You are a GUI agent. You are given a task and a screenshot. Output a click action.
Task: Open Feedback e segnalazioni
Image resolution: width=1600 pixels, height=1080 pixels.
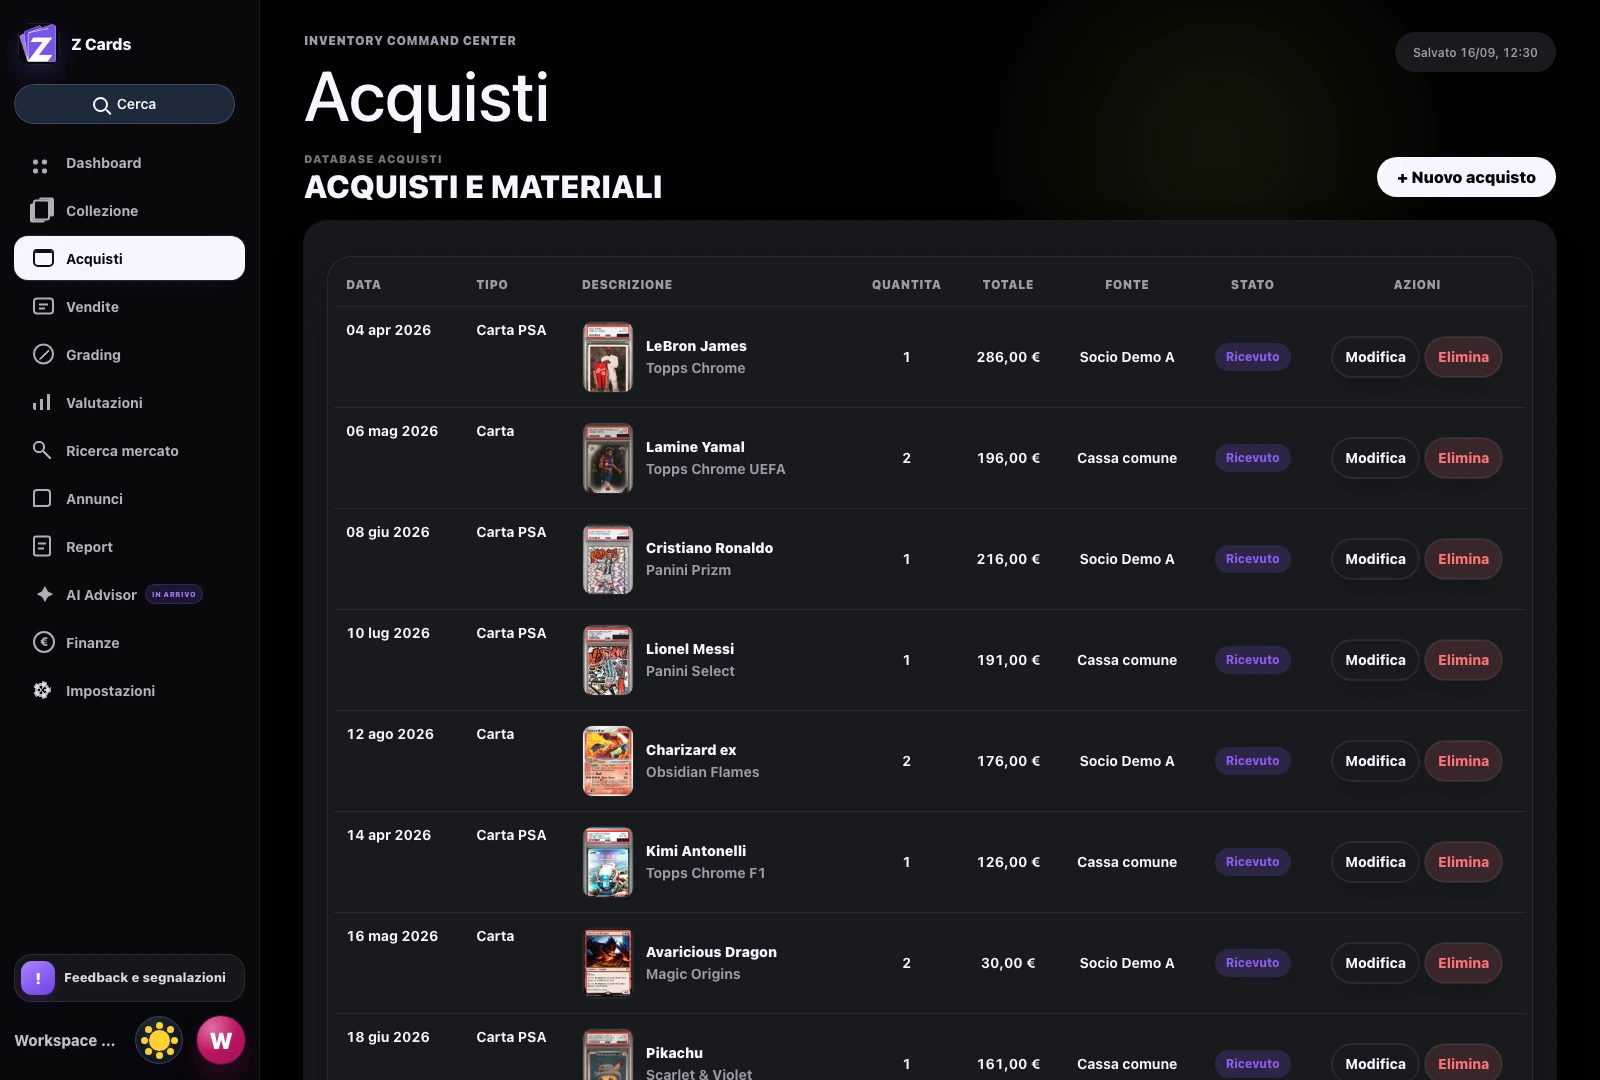click(x=129, y=978)
